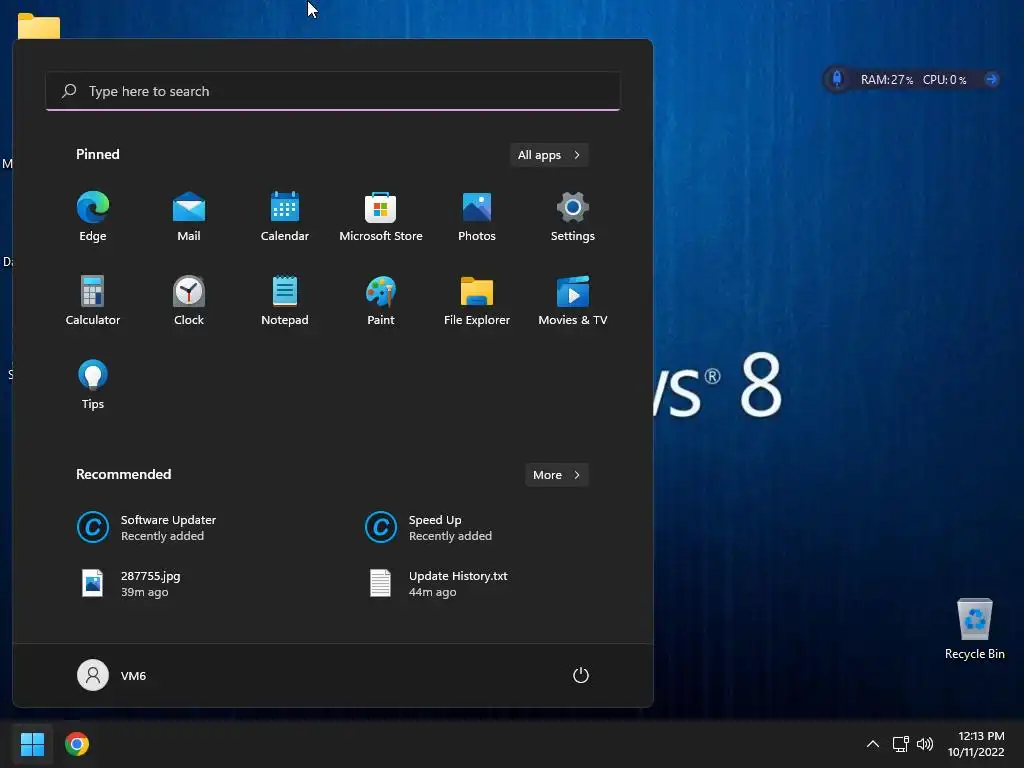Click the Windows Start button on taskbar
Screen dimensions: 1024x768
tap(32, 744)
